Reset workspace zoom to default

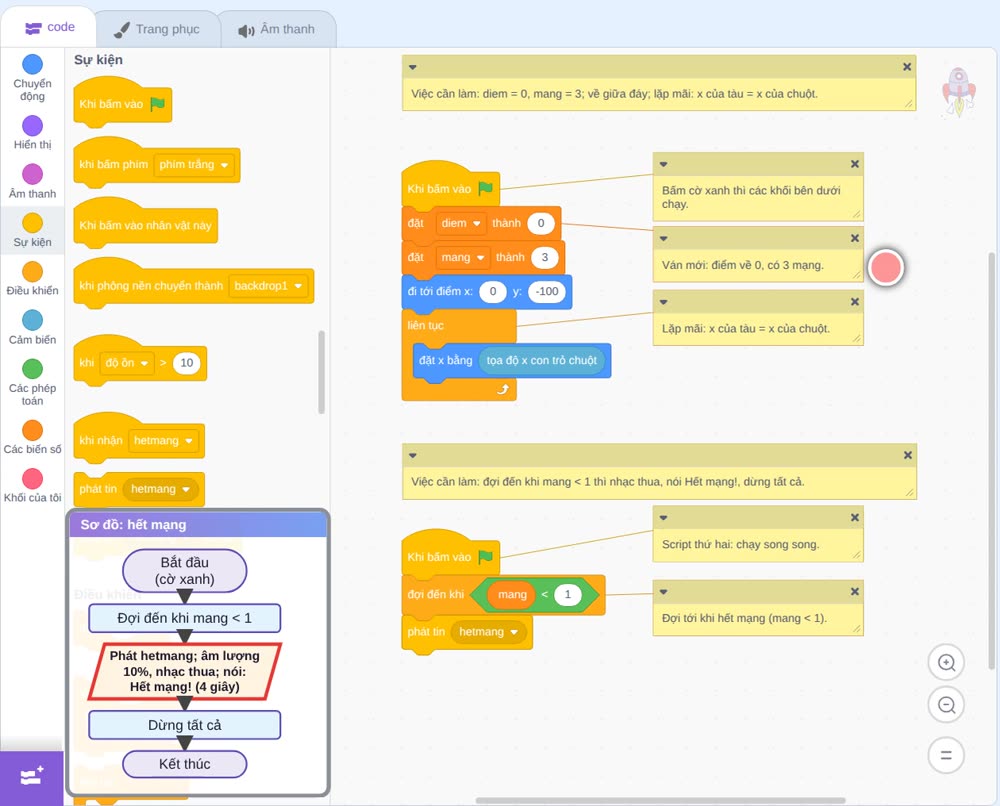tap(946, 756)
